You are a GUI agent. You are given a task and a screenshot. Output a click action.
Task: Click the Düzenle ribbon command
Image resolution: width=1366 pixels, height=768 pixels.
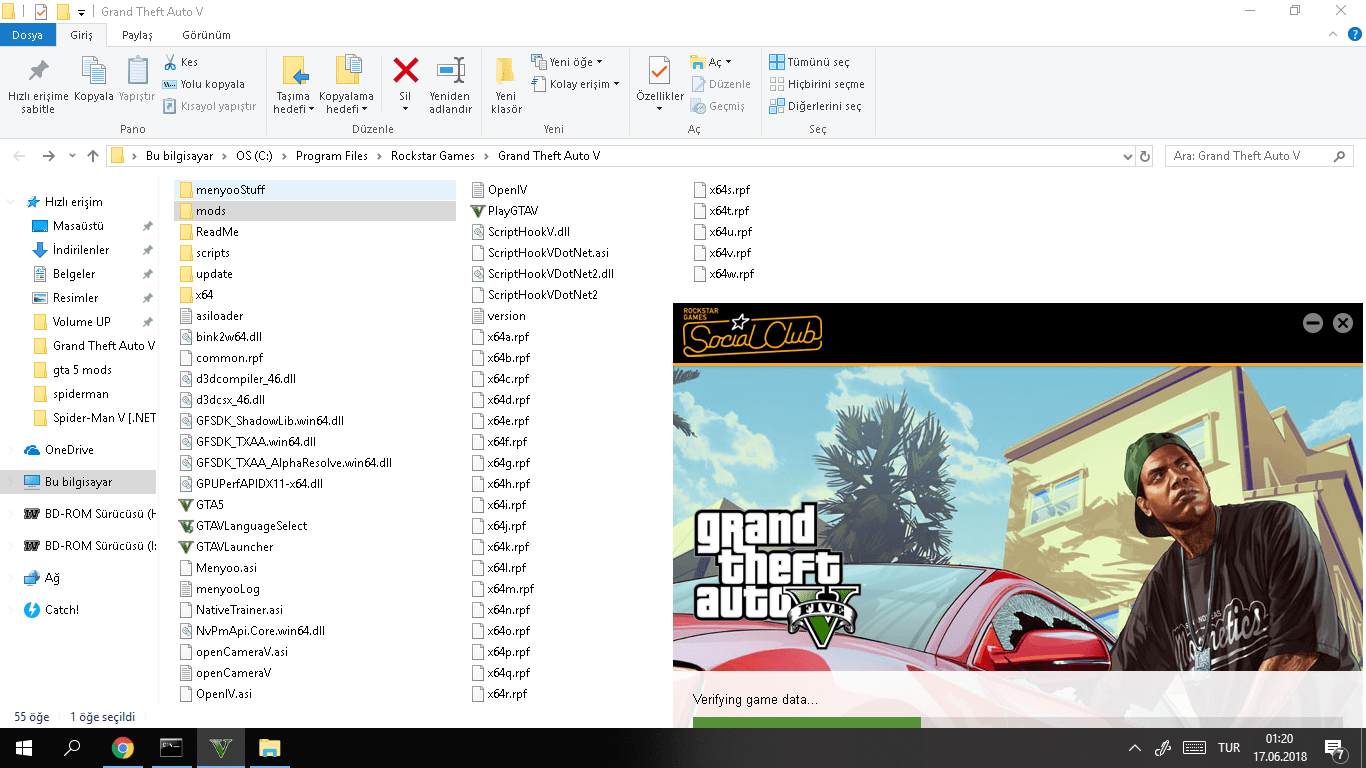(x=720, y=84)
